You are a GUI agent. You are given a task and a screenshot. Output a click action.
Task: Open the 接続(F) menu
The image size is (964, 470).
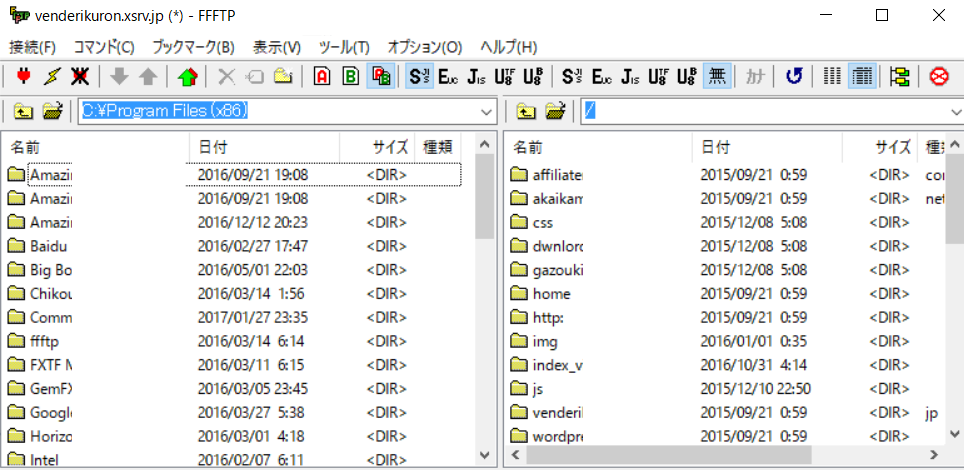tap(32, 47)
